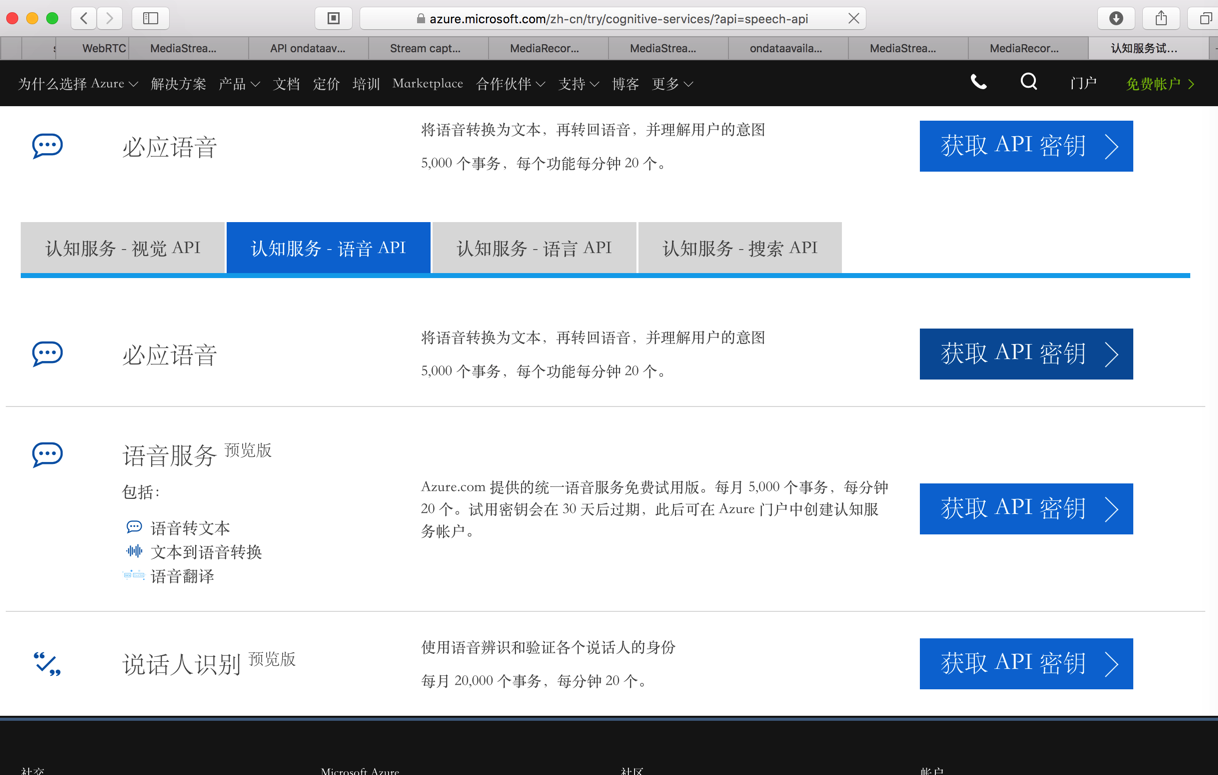Click the speech bubble icon next to 语音转文本
Screen dimensions: 1218x775
[134, 527]
